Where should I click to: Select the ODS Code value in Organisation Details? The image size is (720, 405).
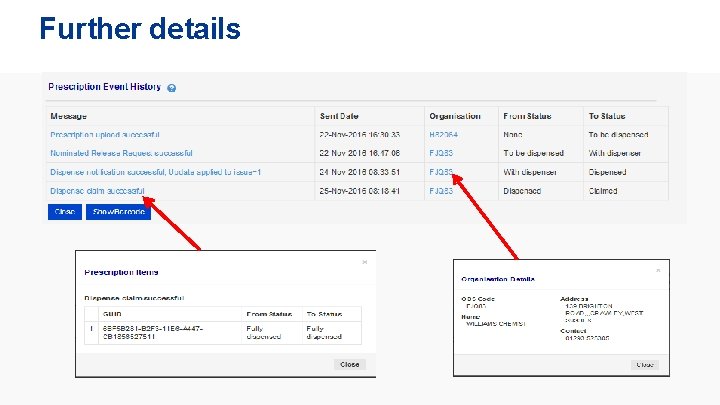[476, 306]
